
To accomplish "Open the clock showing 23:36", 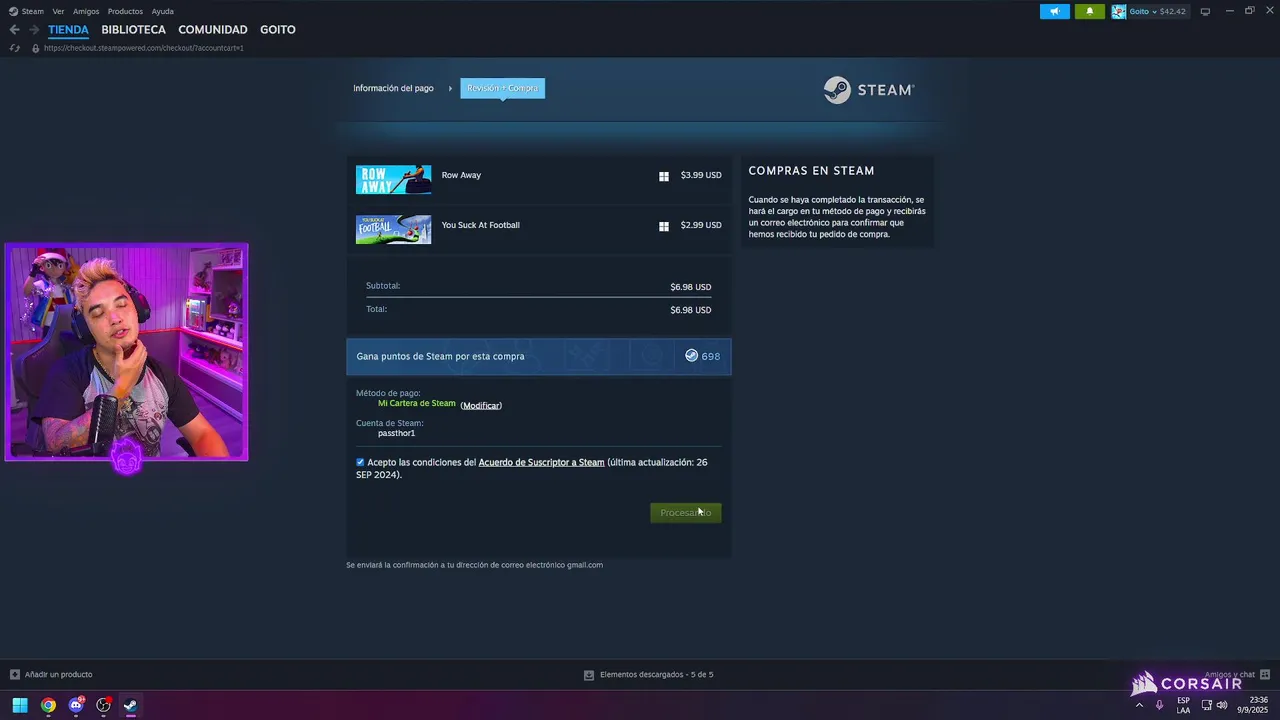I will [x=1258, y=705].
